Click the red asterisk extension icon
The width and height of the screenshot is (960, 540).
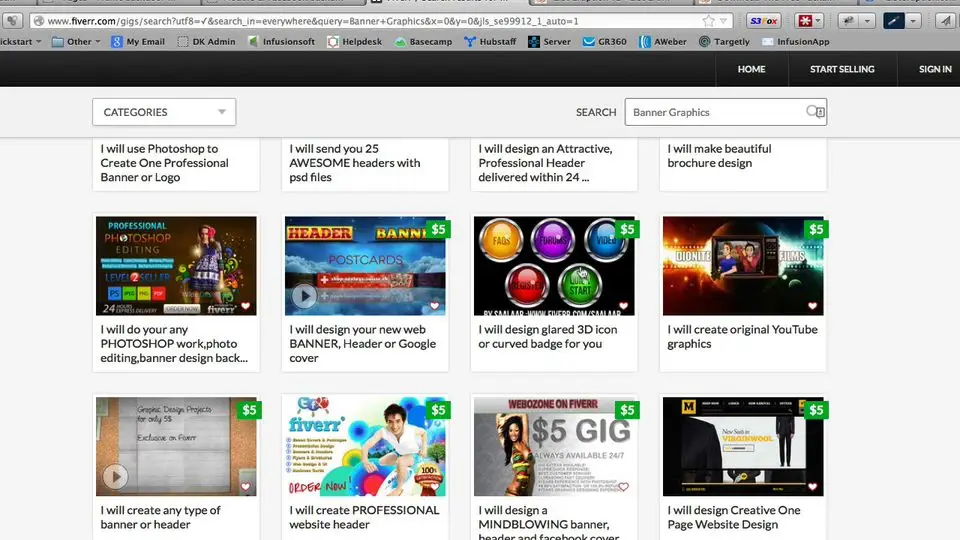[805, 21]
